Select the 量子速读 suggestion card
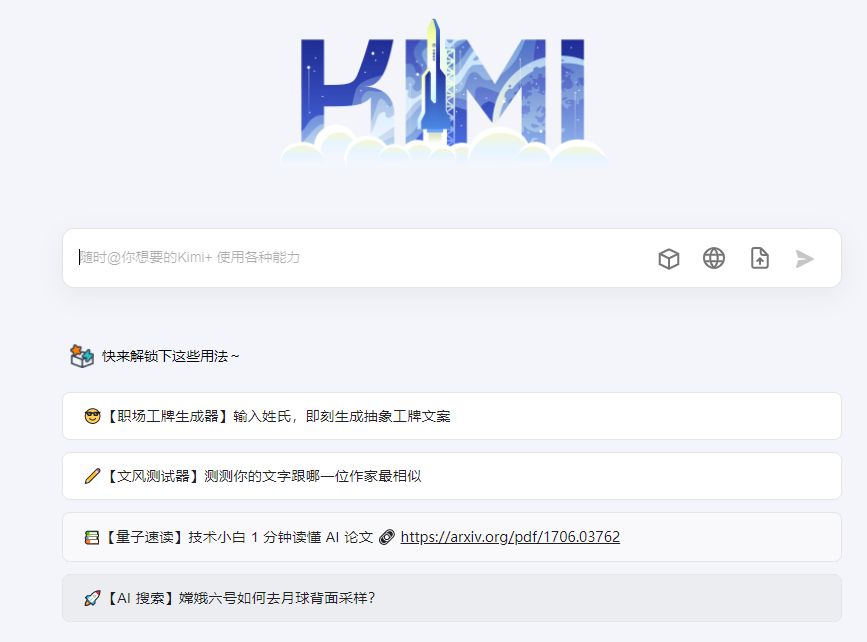 [x=452, y=537]
